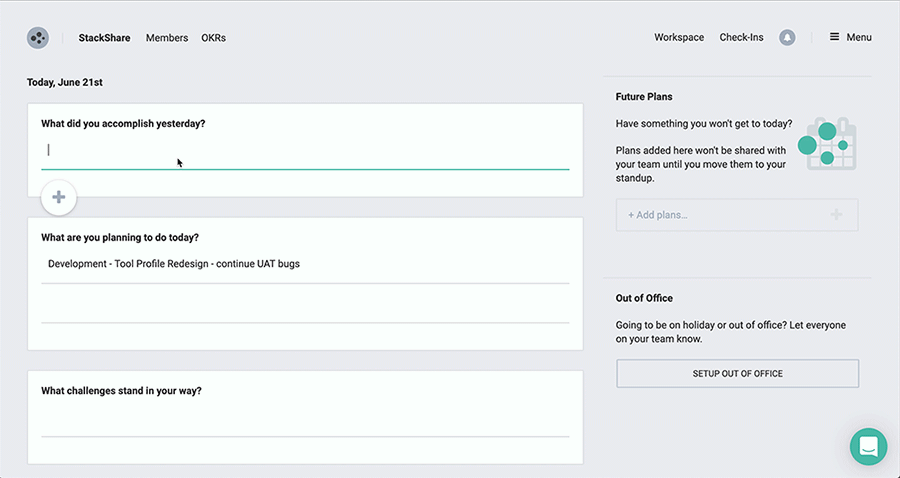Open the StackShare team page
The width and height of the screenshot is (900, 478).
pyautogui.click(x=108, y=38)
